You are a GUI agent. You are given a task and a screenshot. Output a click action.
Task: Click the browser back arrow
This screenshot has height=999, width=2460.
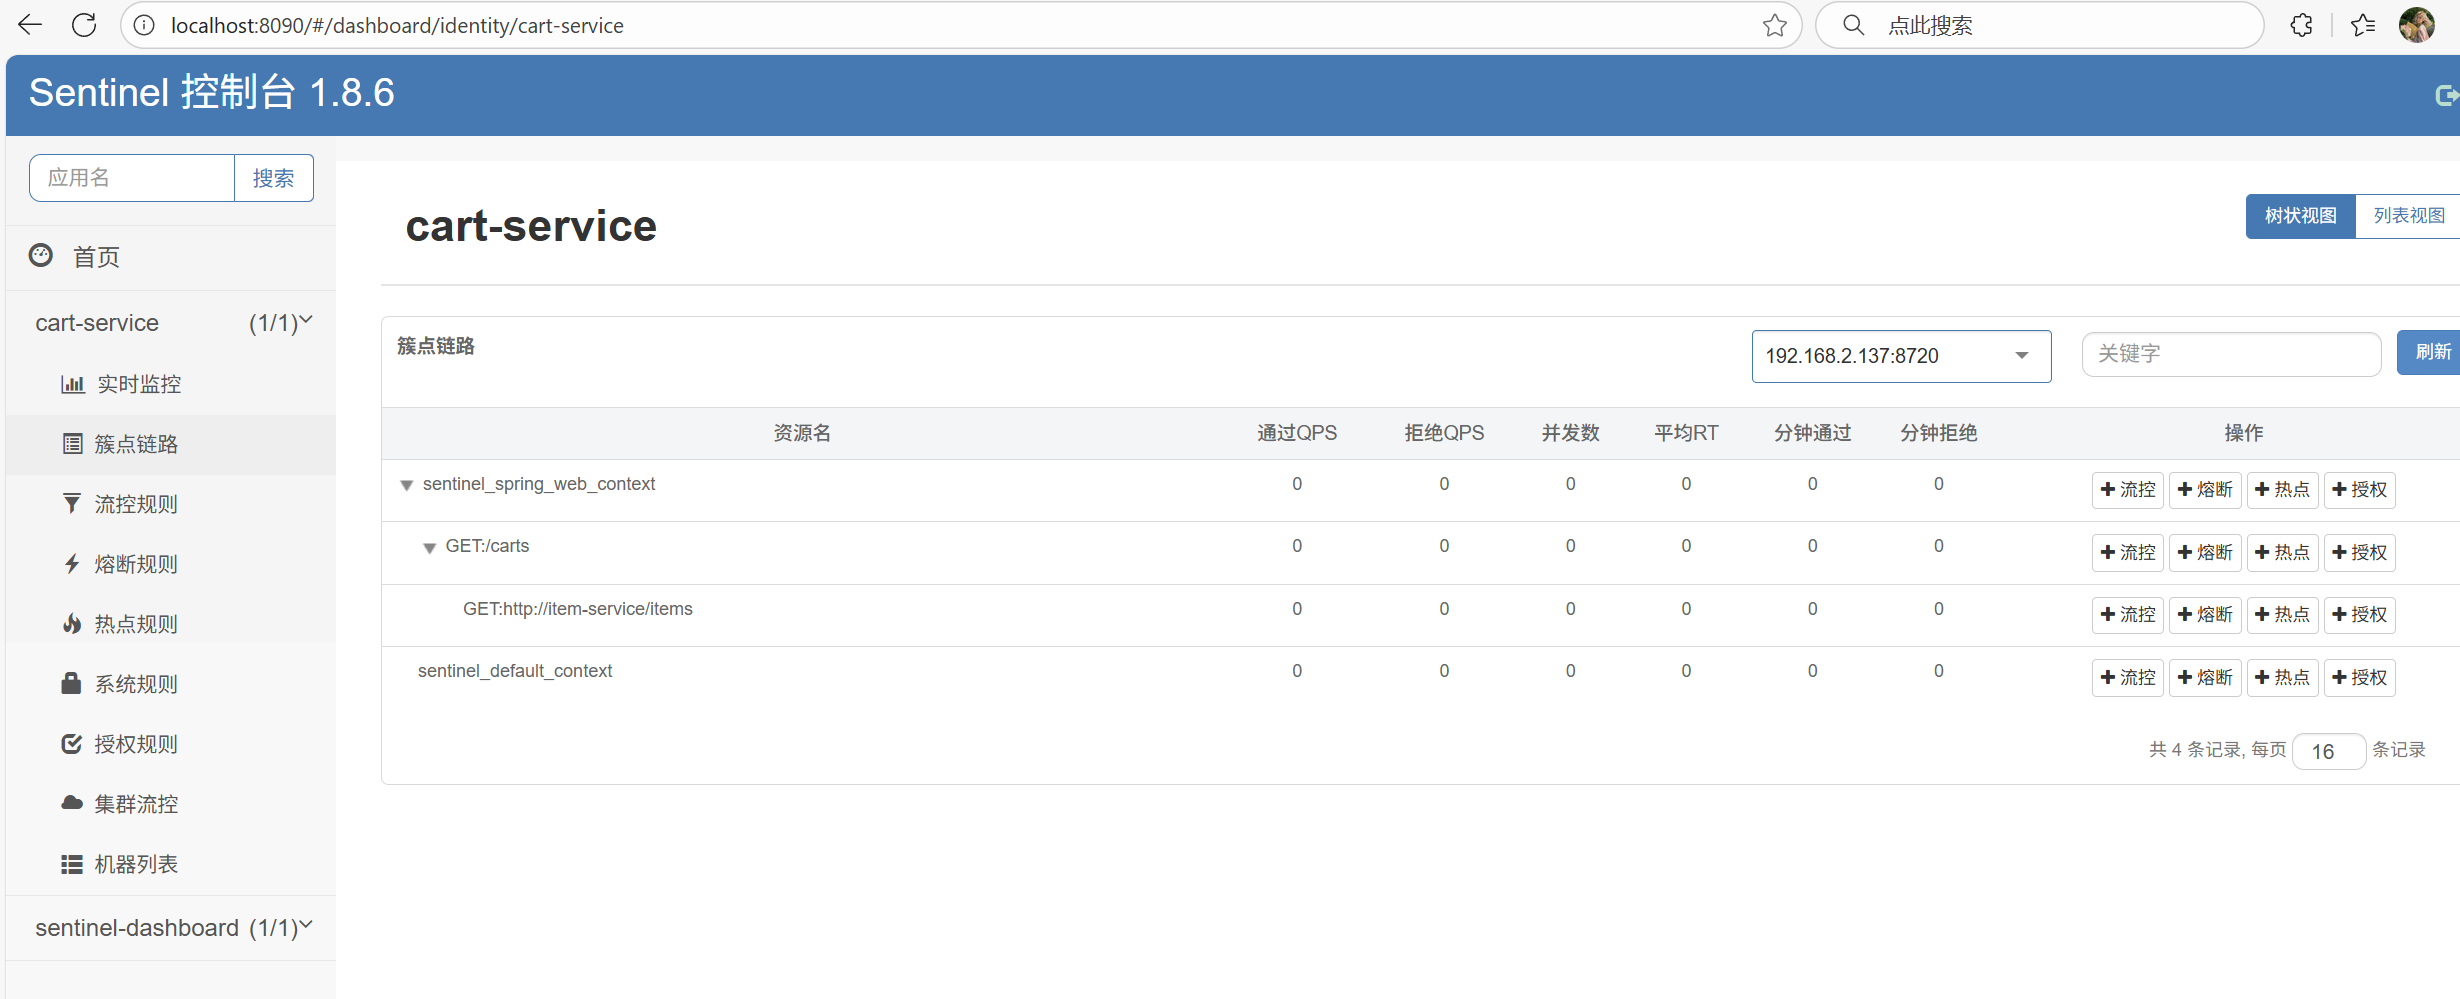30,25
